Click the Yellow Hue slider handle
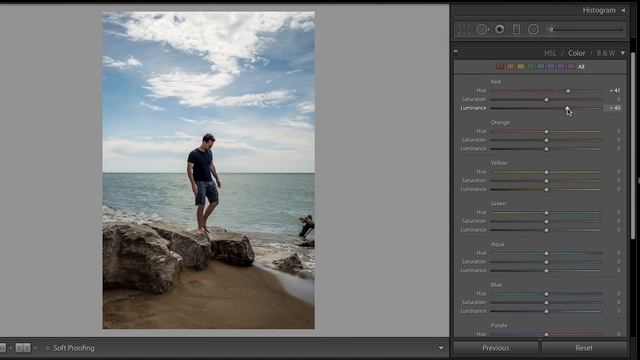 click(547, 172)
